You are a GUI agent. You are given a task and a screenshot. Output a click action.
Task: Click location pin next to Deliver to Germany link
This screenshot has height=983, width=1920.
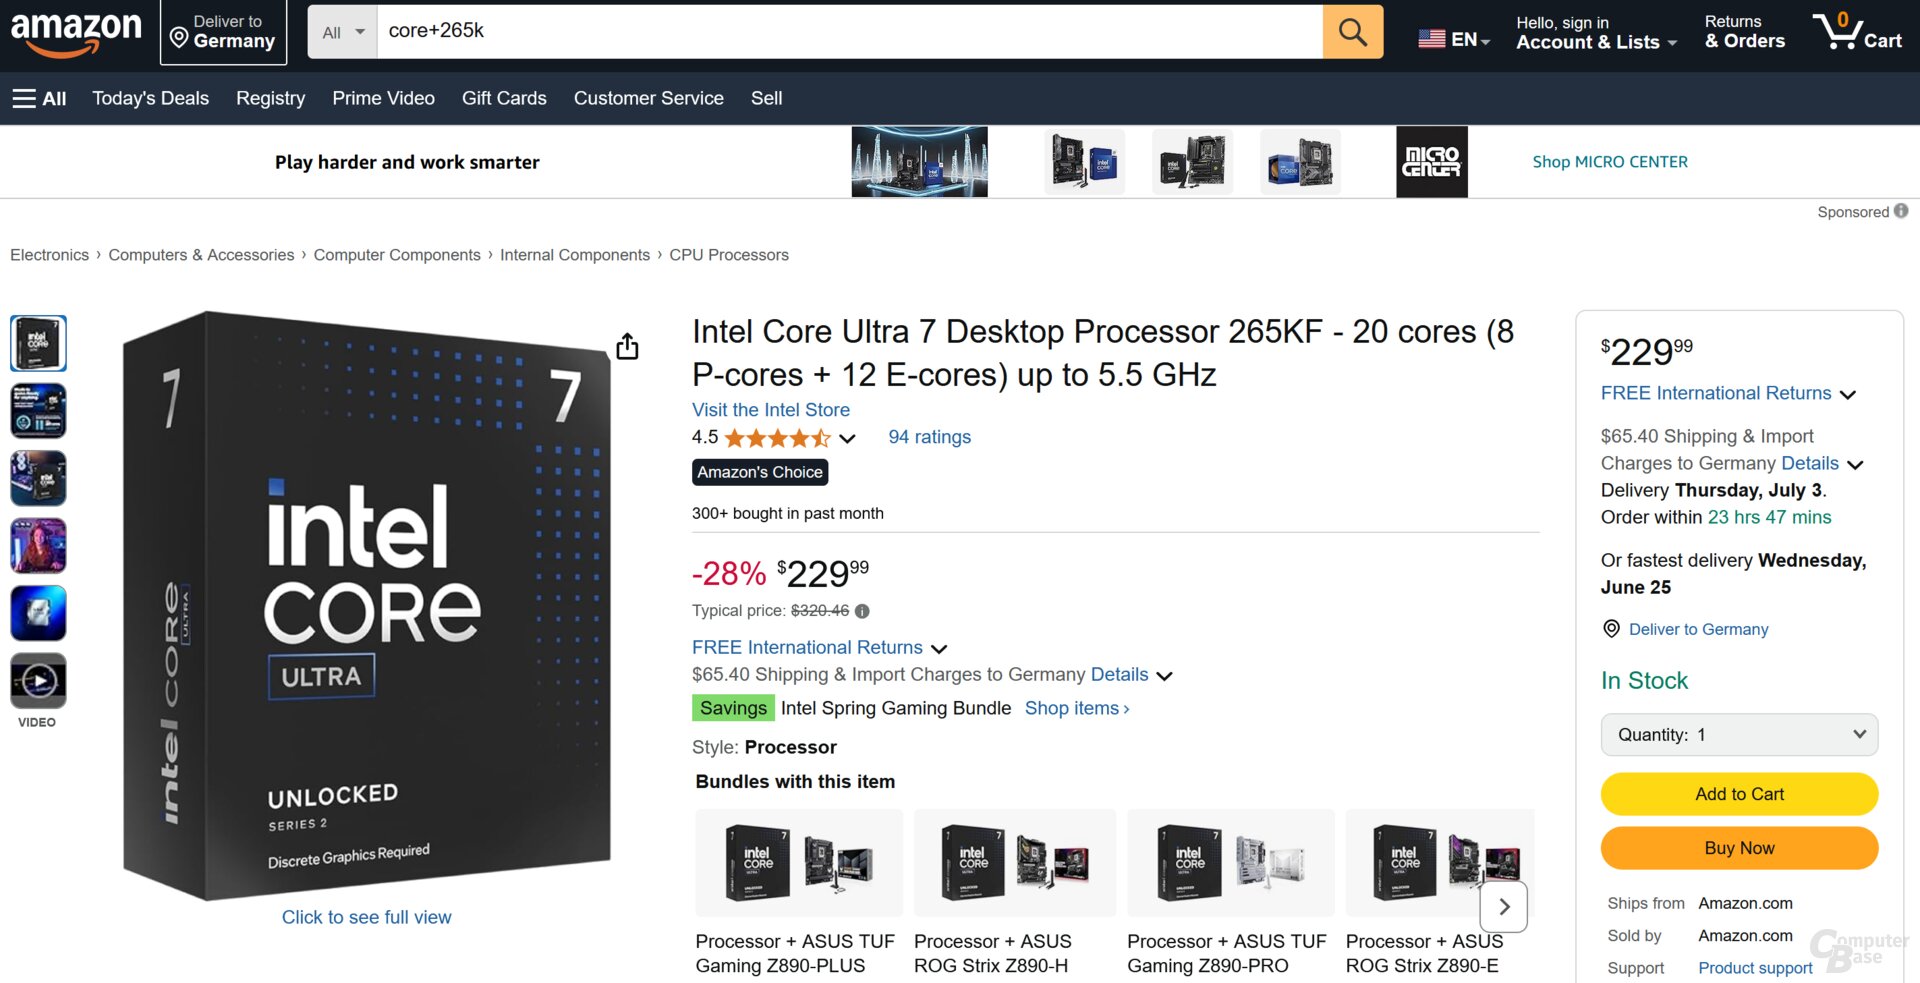[1611, 629]
